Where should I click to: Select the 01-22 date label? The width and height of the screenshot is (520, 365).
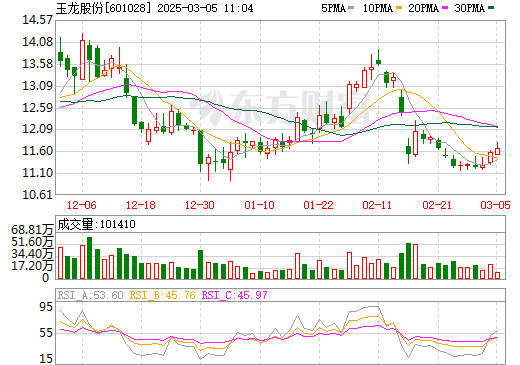click(318, 205)
